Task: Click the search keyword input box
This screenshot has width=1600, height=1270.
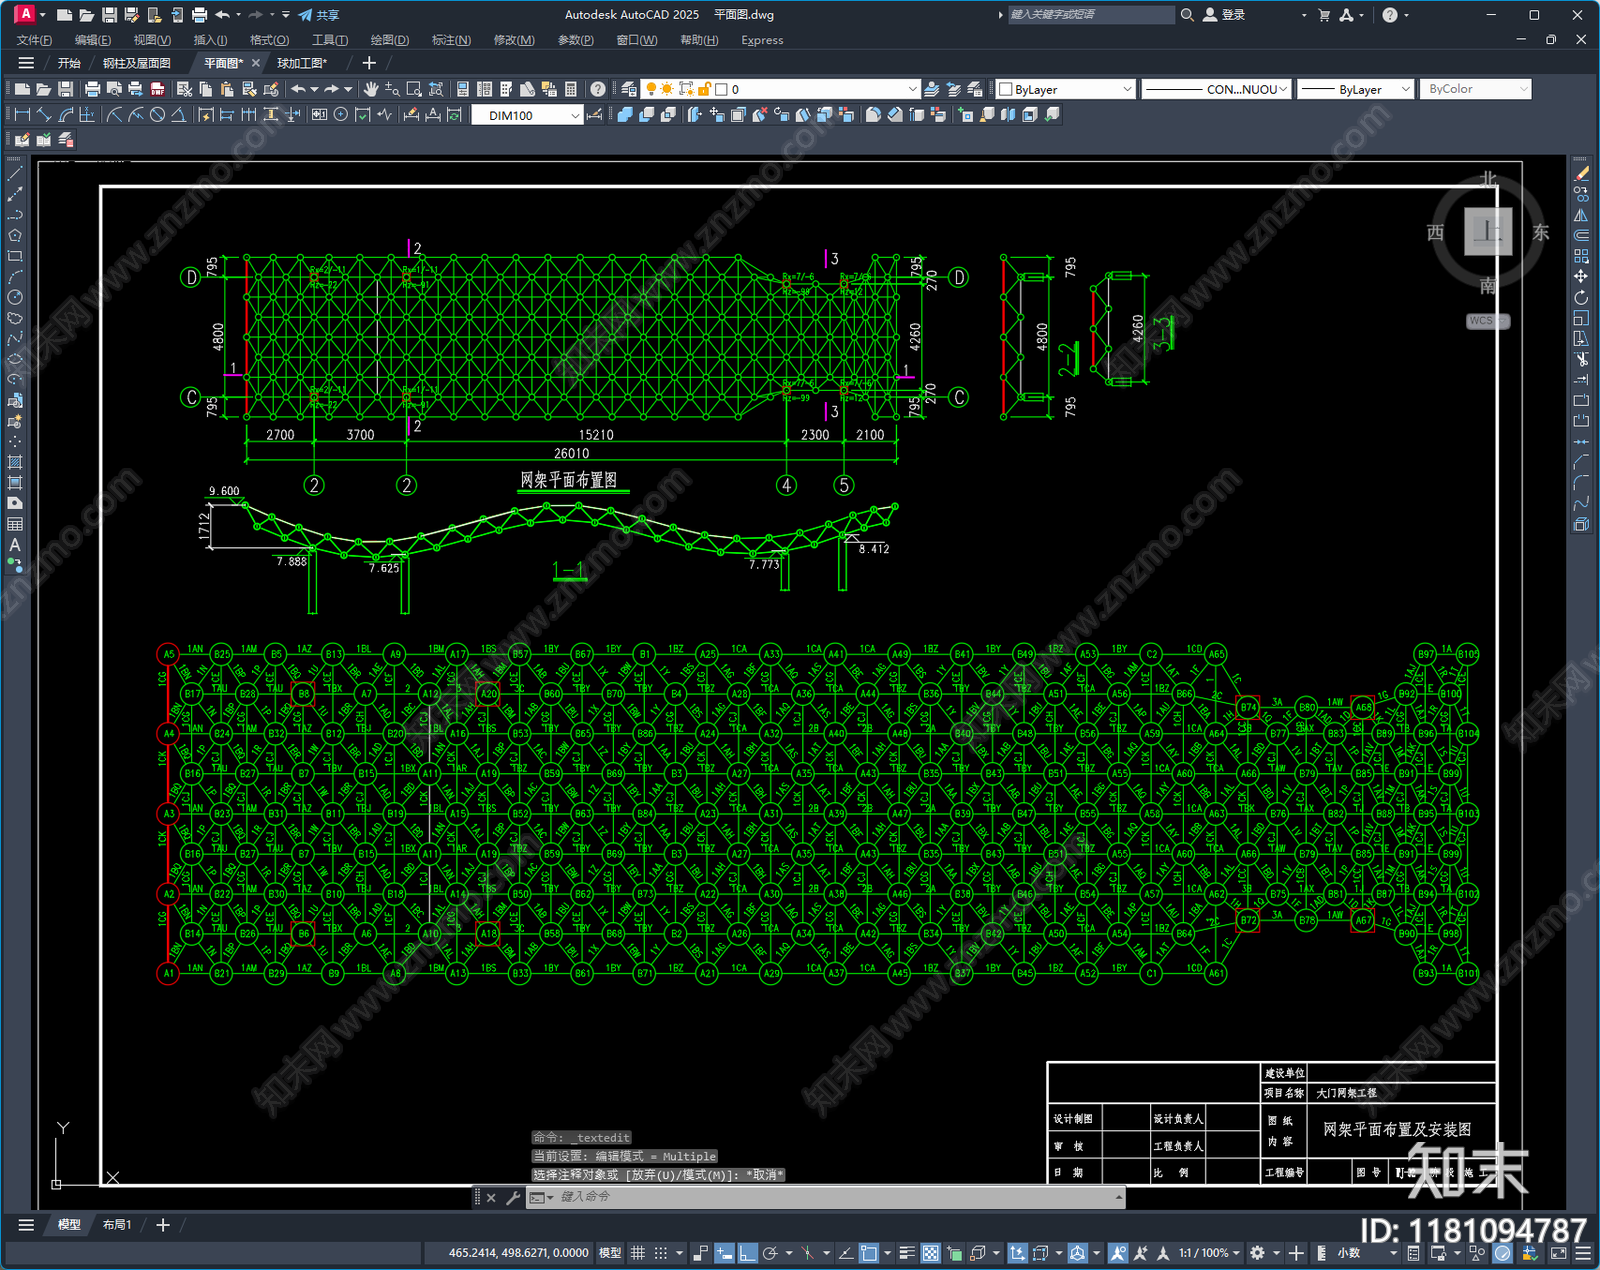Action: point(1090,15)
